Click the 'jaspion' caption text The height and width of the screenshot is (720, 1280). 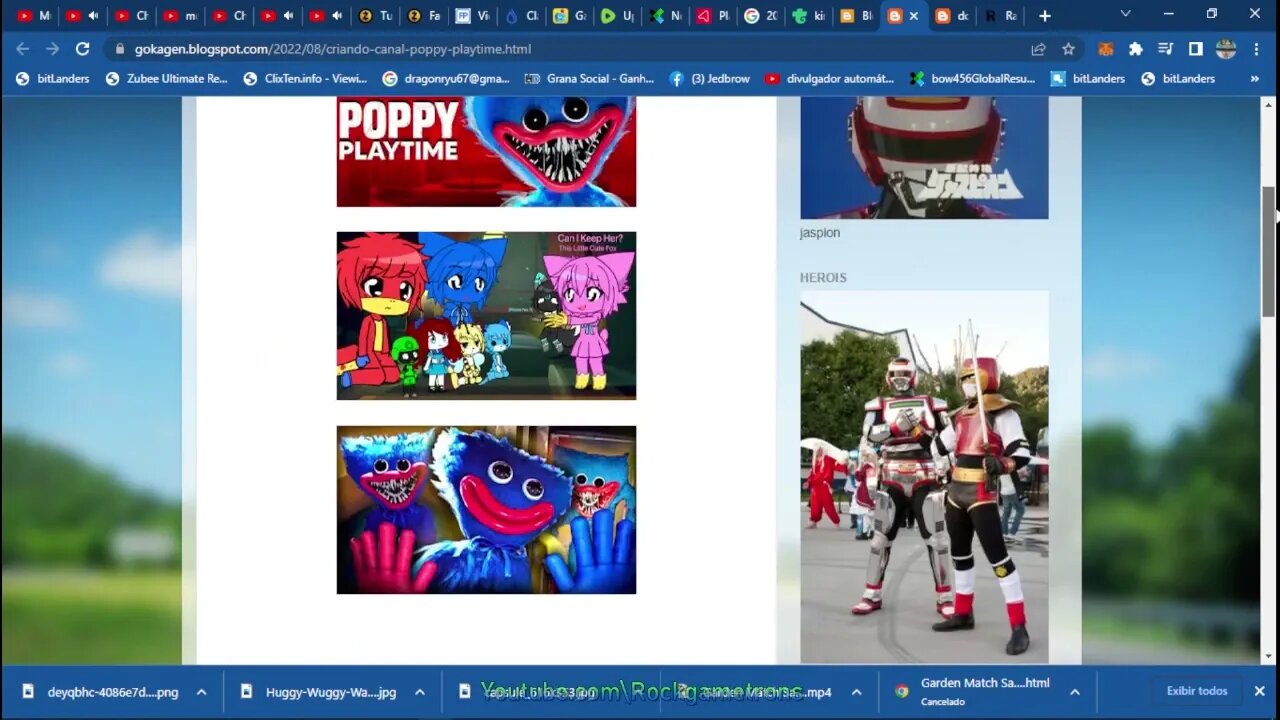click(x=820, y=233)
